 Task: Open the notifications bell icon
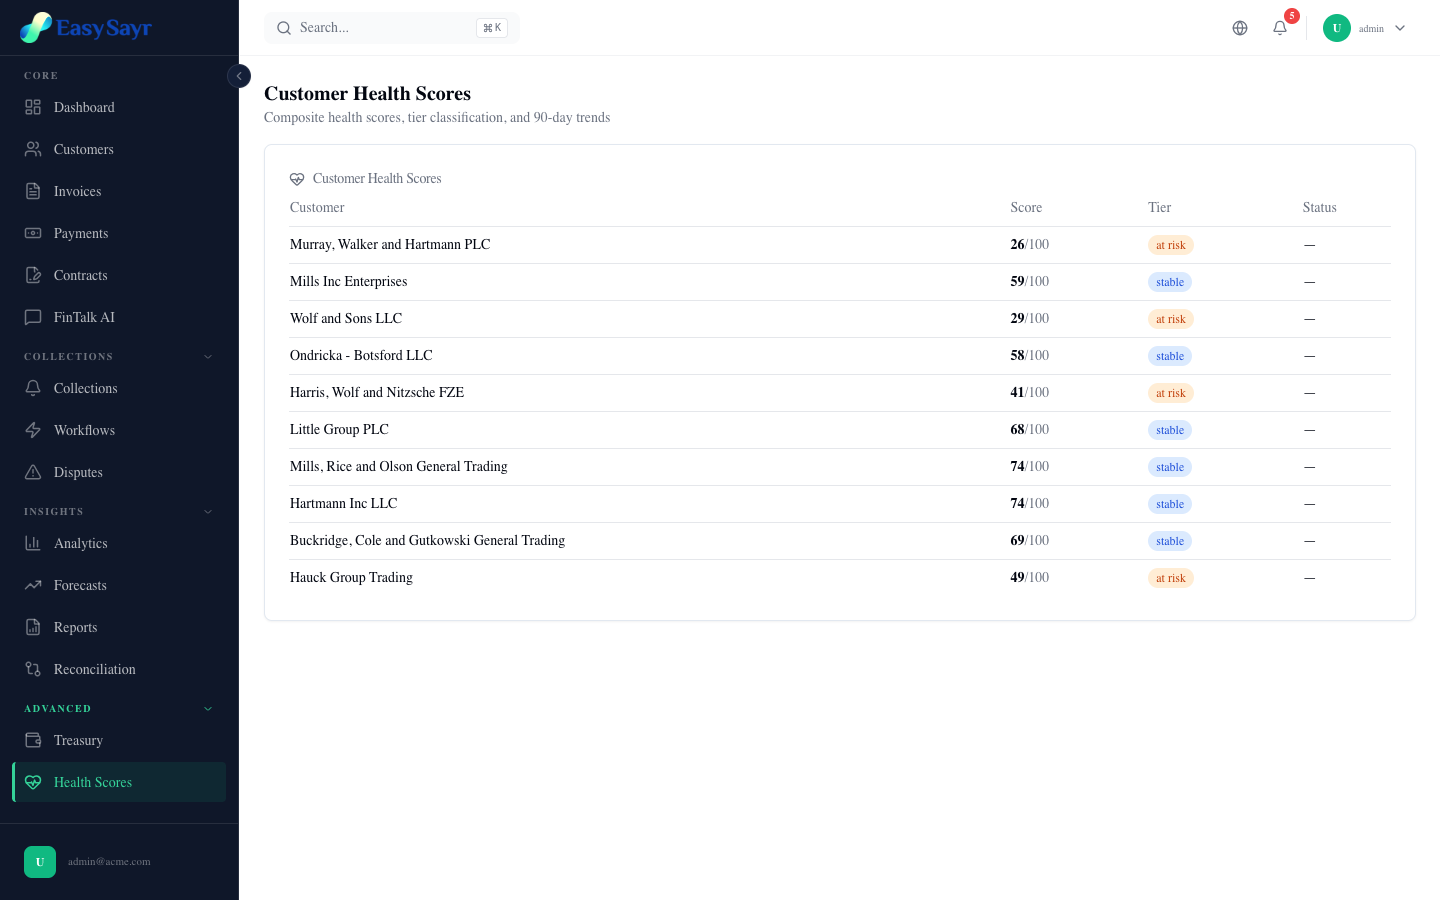[1280, 28]
